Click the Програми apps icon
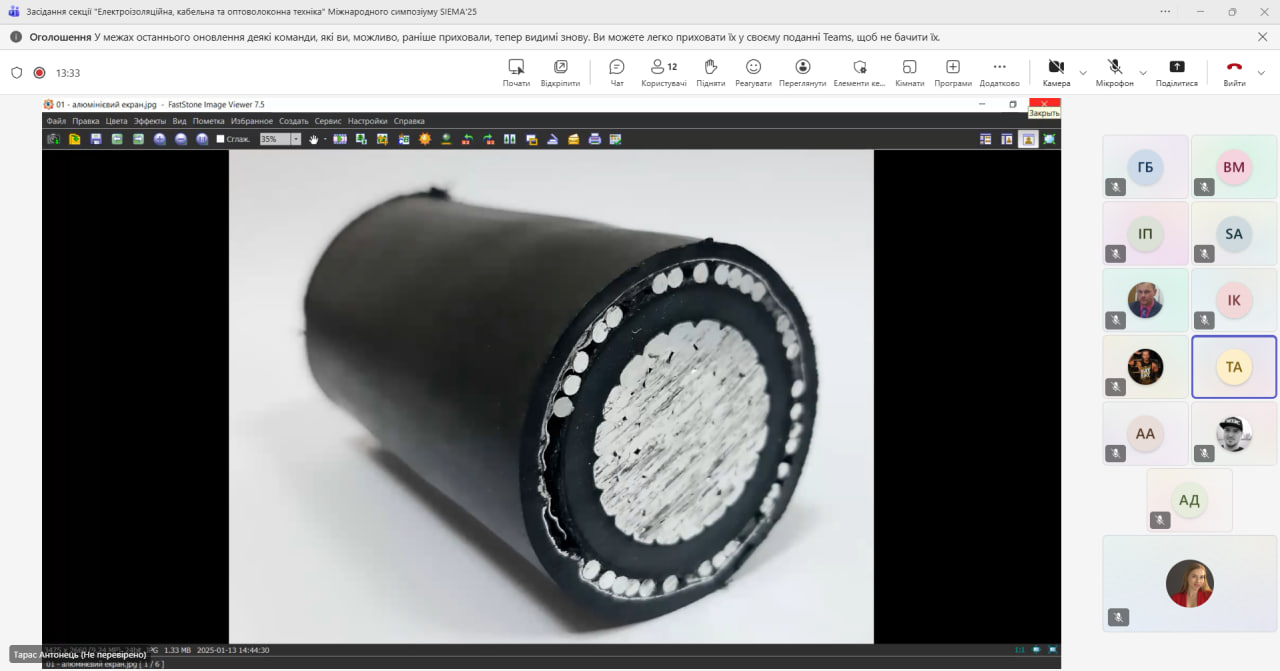 (x=953, y=72)
